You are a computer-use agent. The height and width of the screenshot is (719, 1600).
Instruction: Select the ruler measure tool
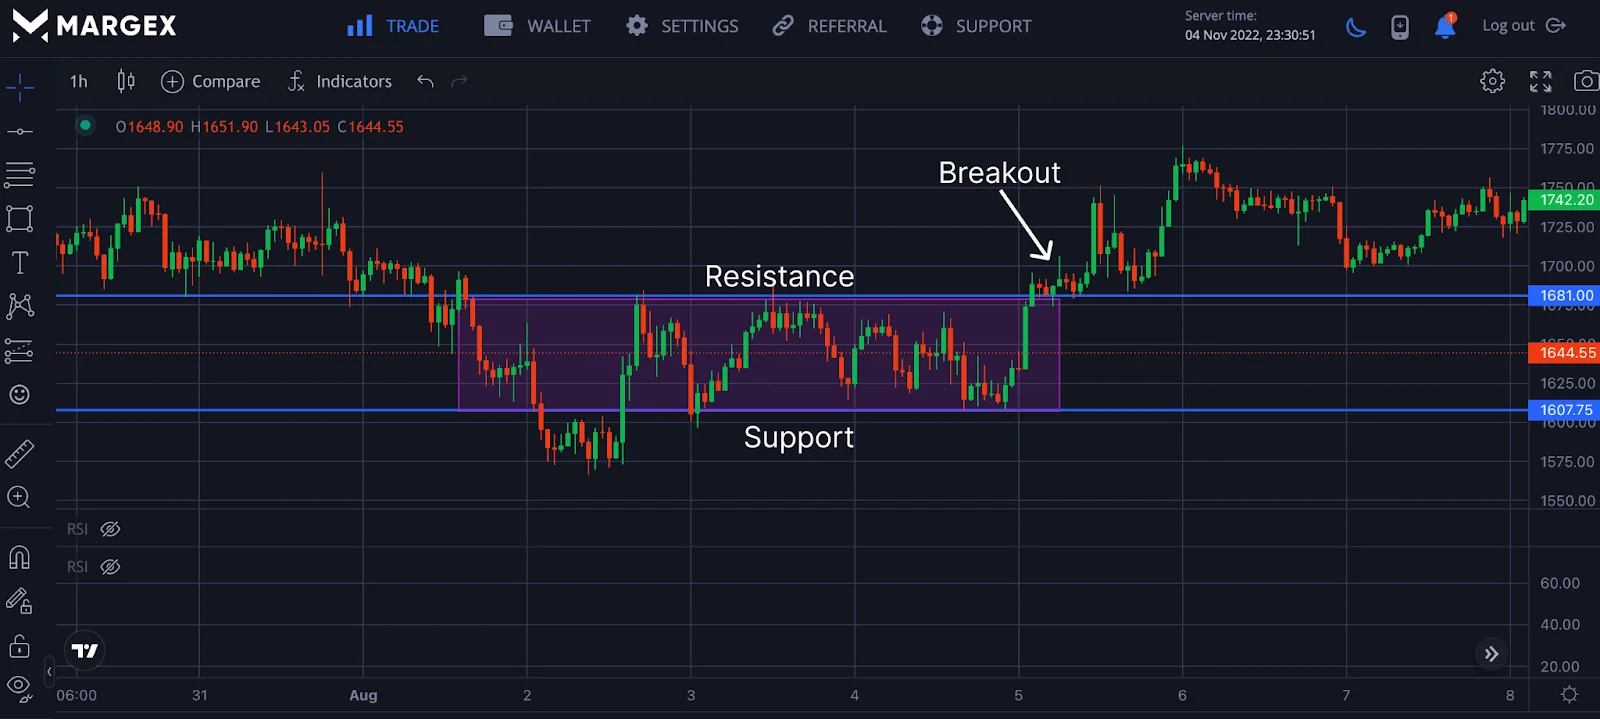[x=20, y=454]
